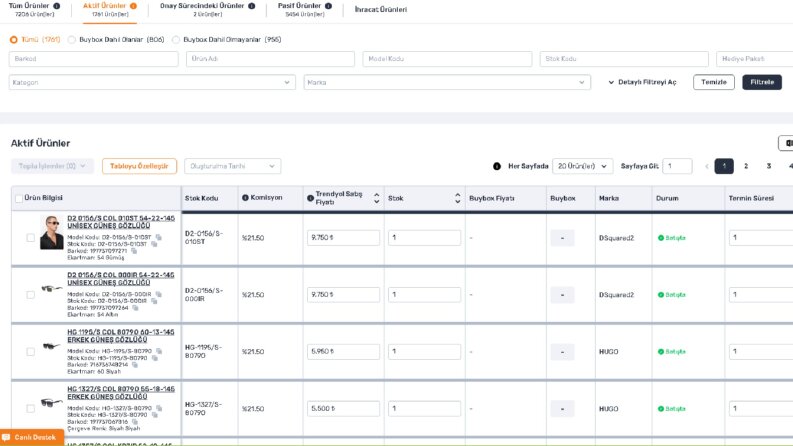This screenshot has height=446, width=793.
Task: Check D2 0156/S COL 010ST product row
Action: point(30,238)
